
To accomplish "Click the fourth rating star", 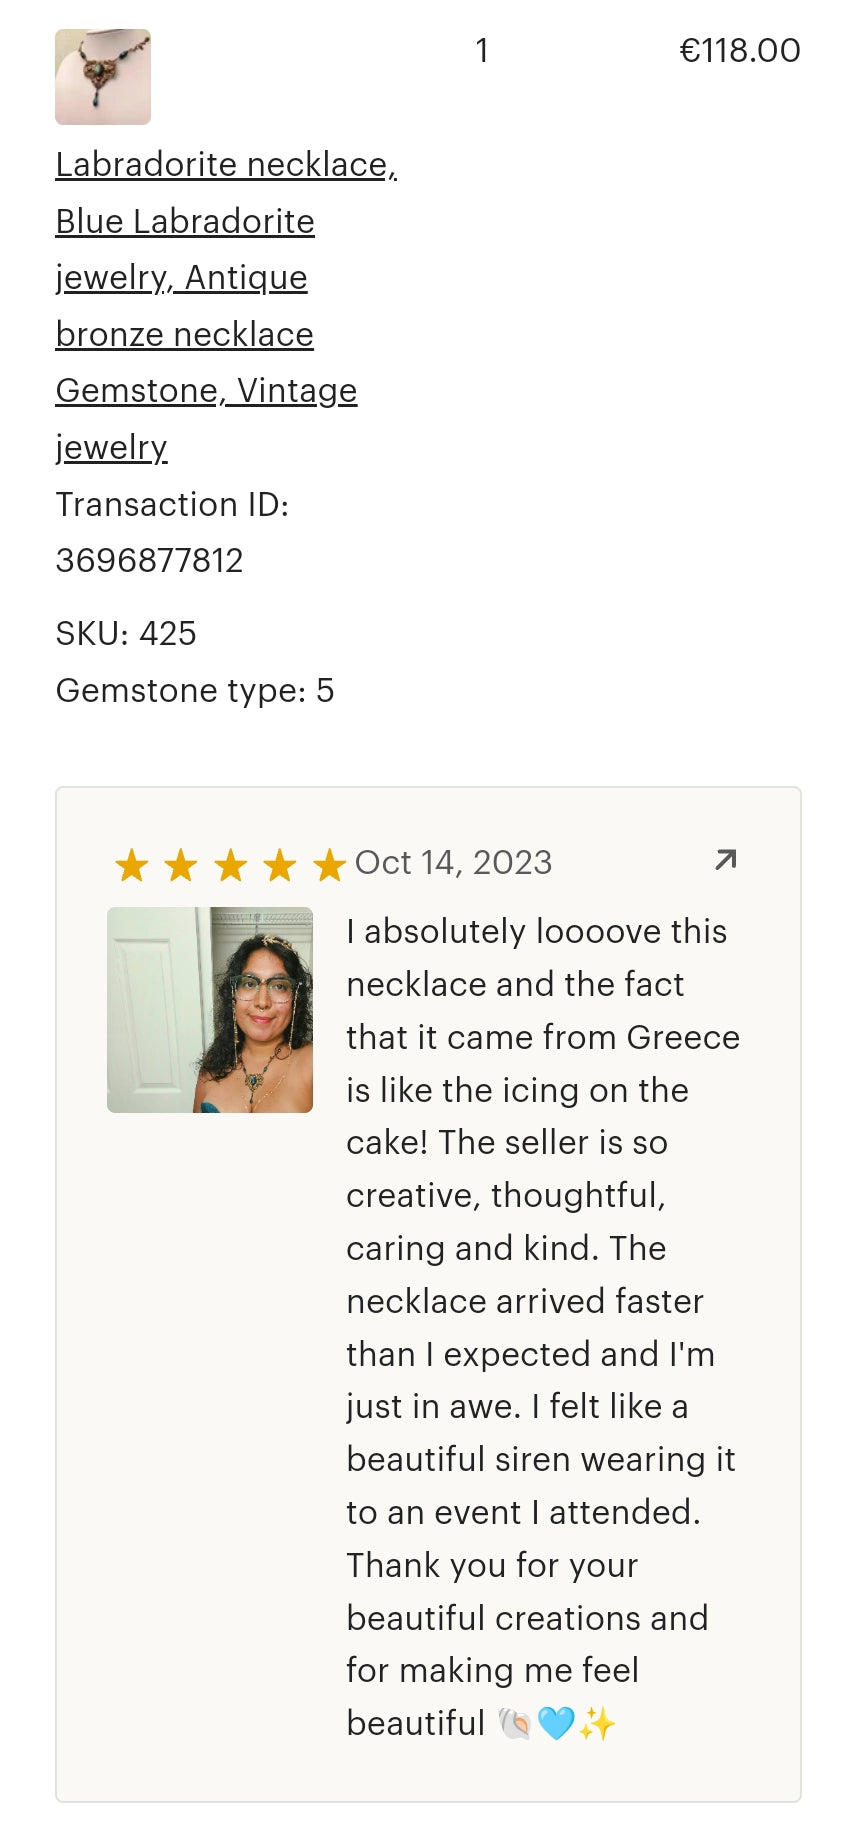I will click(x=280, y=865).
